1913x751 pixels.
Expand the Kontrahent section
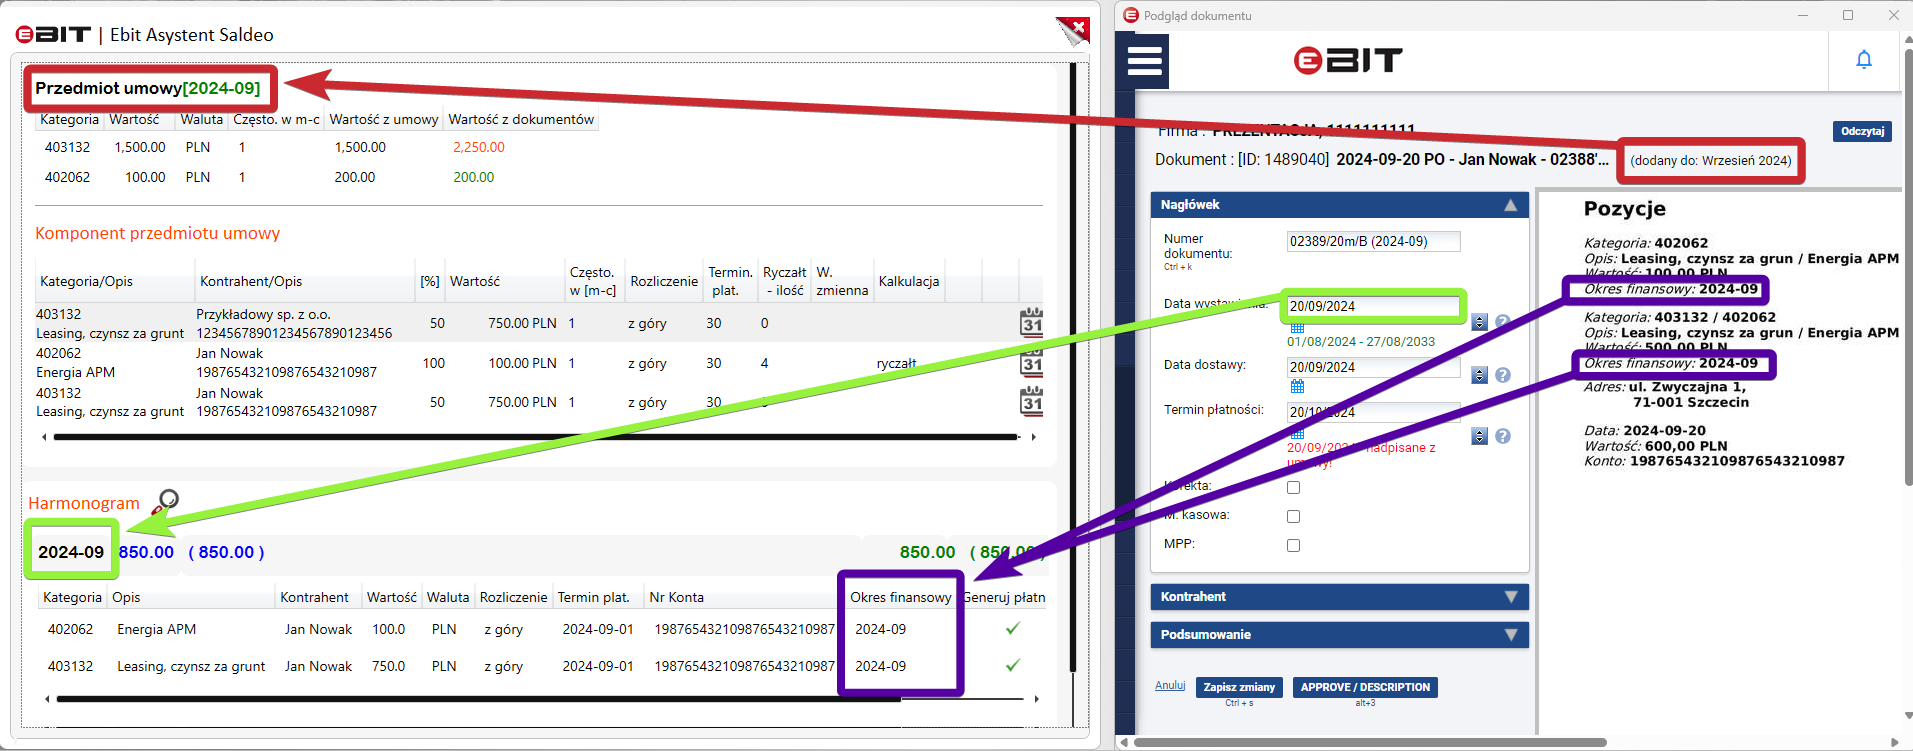(x=1510, y=597)
